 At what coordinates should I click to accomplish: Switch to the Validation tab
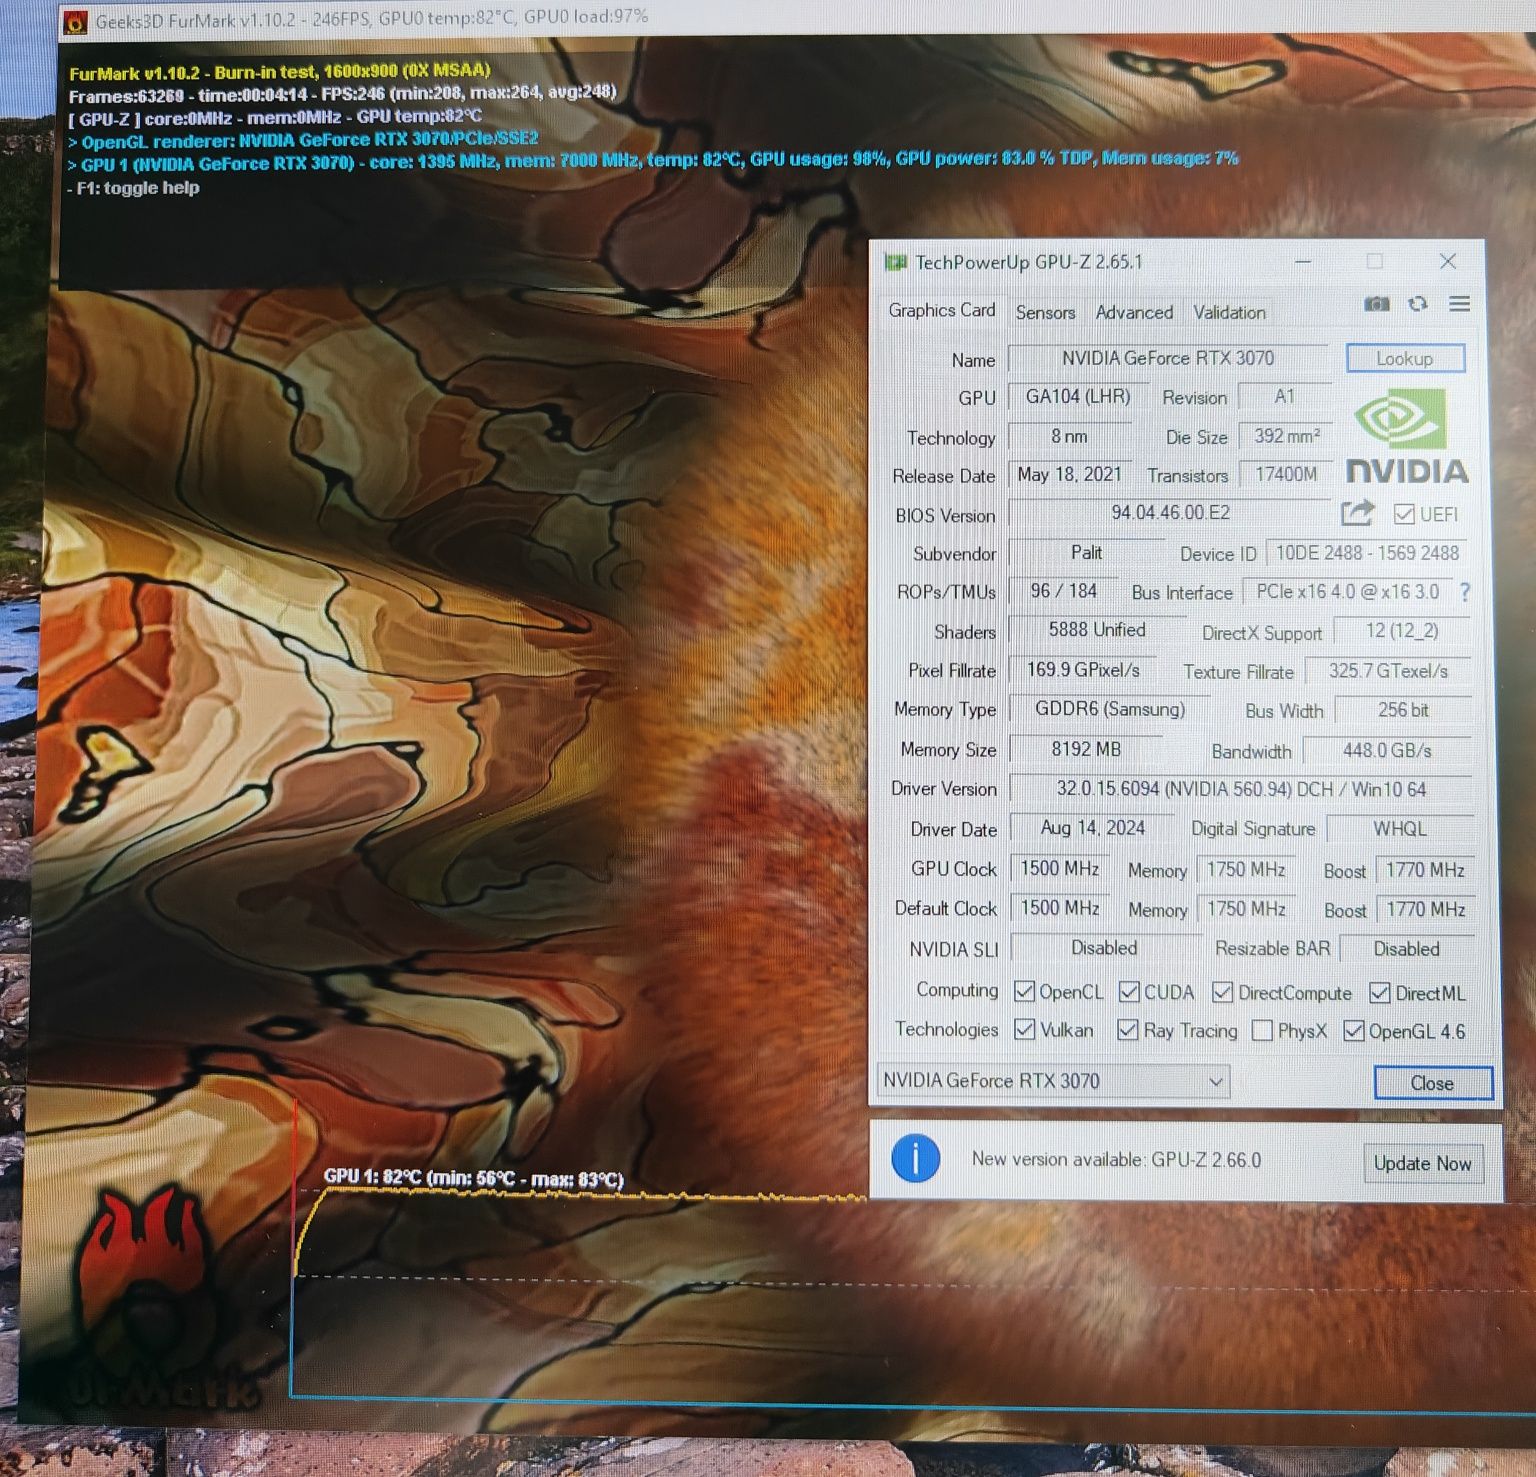1229,312
